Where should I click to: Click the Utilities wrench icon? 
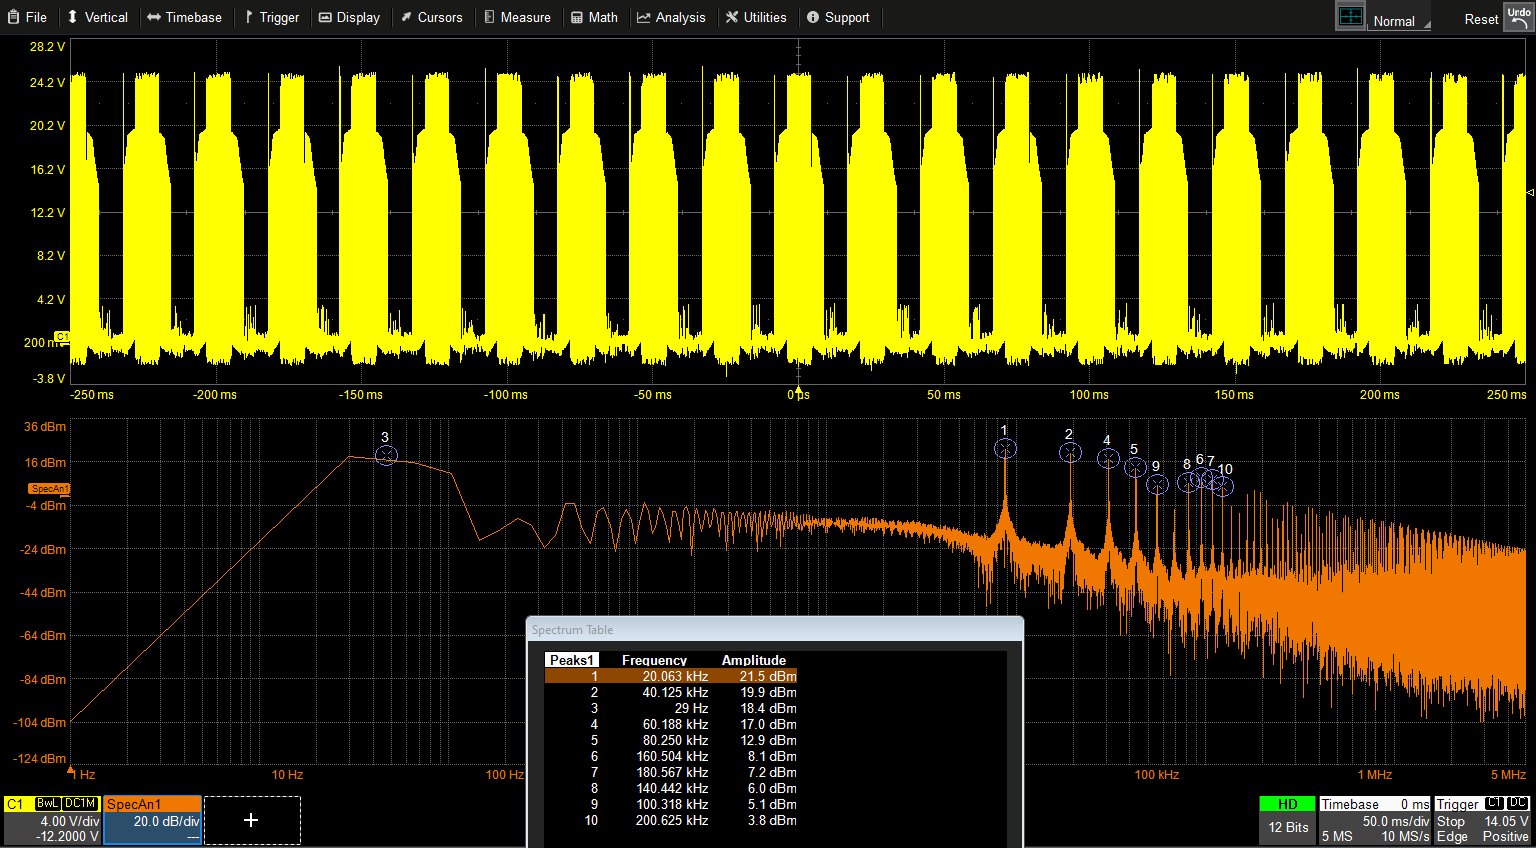[x=731, y=16]
